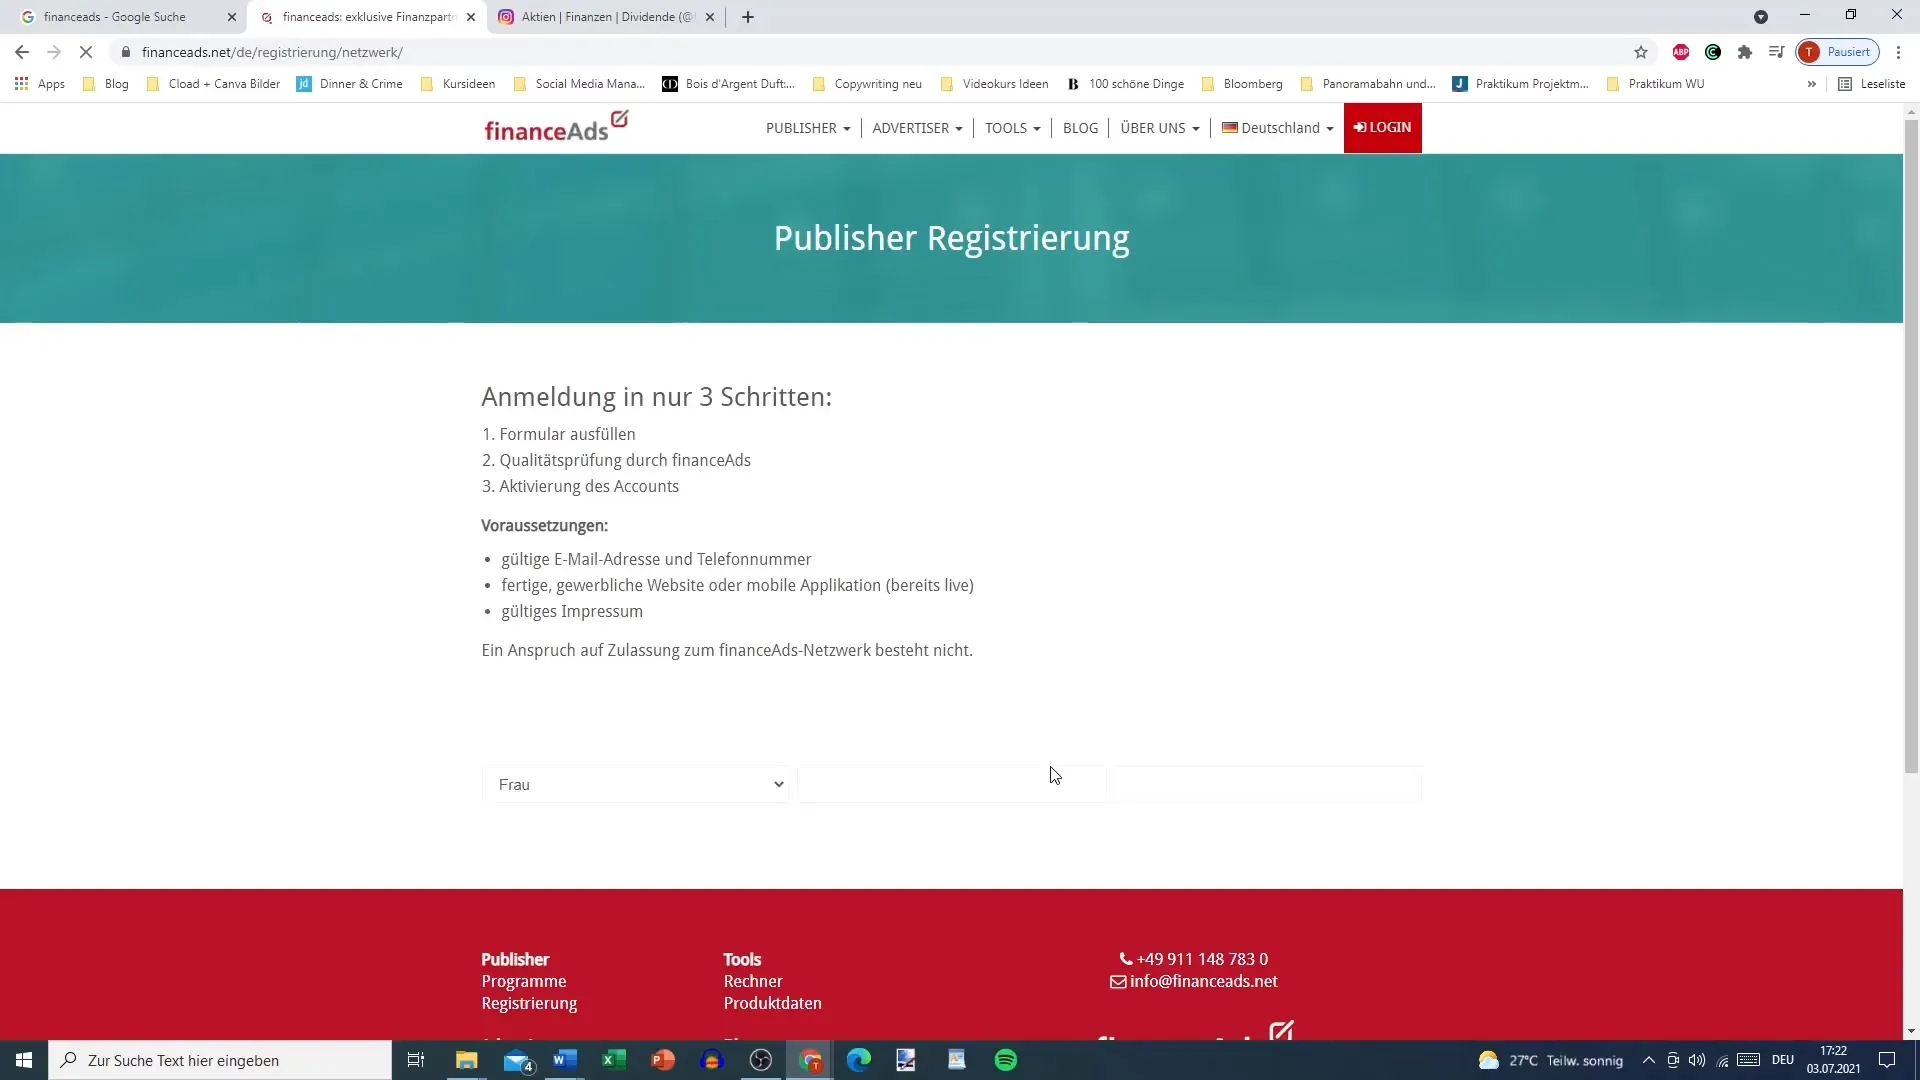Open the footer Programme link
The width and height of the screenshot is (1920, 1080).
524,981
